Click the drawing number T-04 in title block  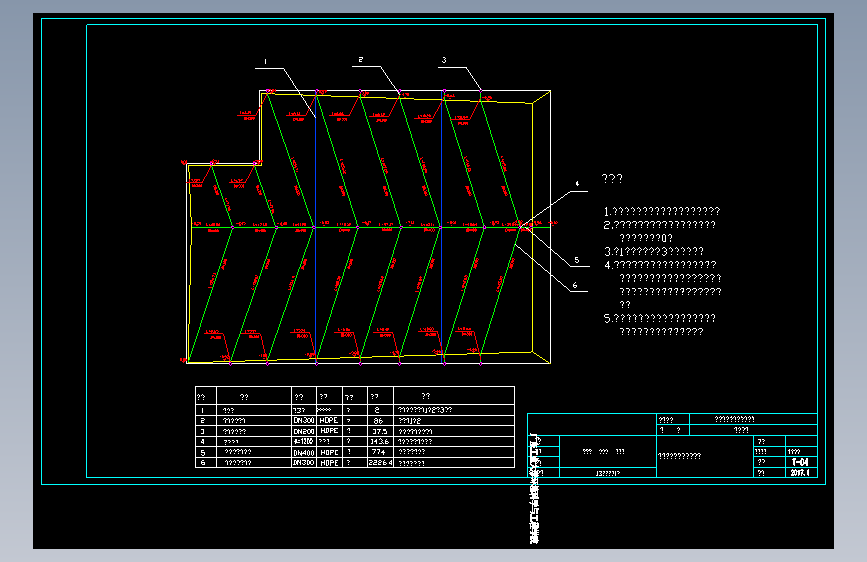tap(800, 462)
